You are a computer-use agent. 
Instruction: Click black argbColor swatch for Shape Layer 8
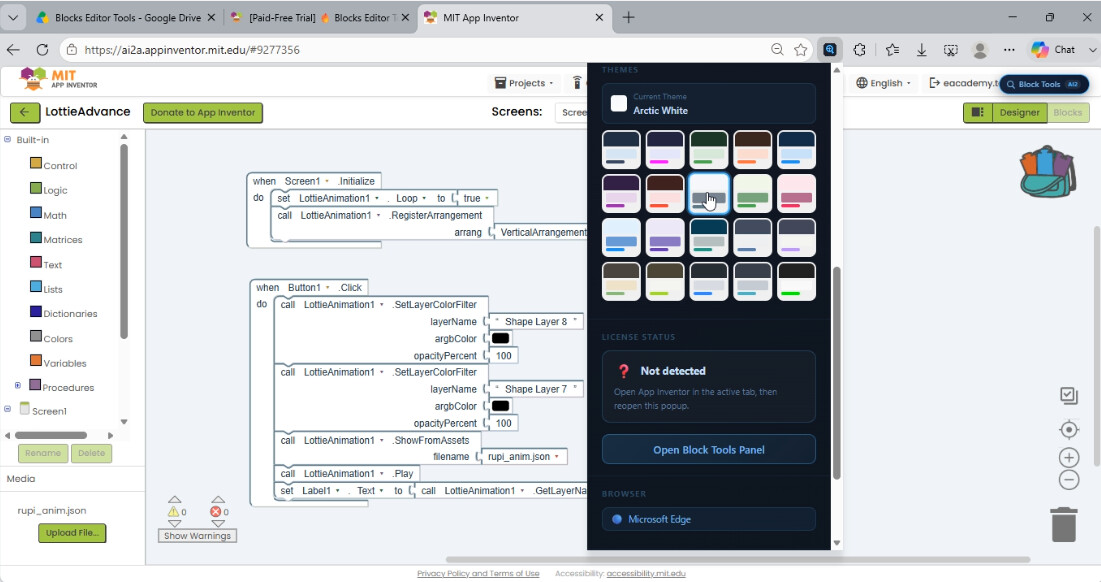pos(500,338)
